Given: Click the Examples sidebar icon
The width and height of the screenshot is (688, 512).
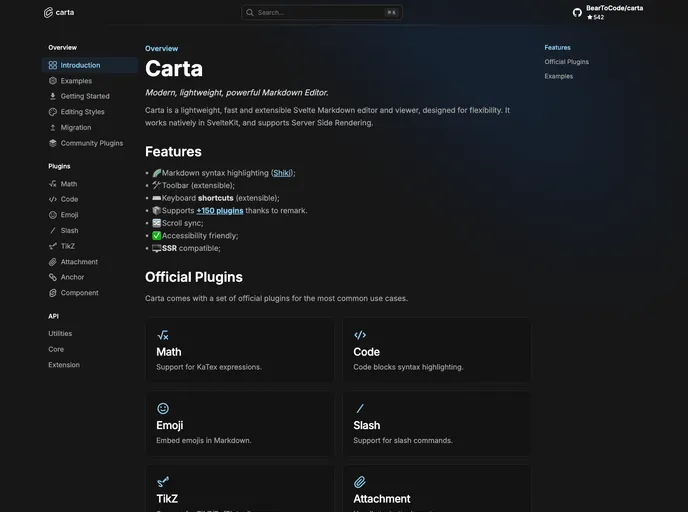Looking at the screenshot, I should point(53,81).
